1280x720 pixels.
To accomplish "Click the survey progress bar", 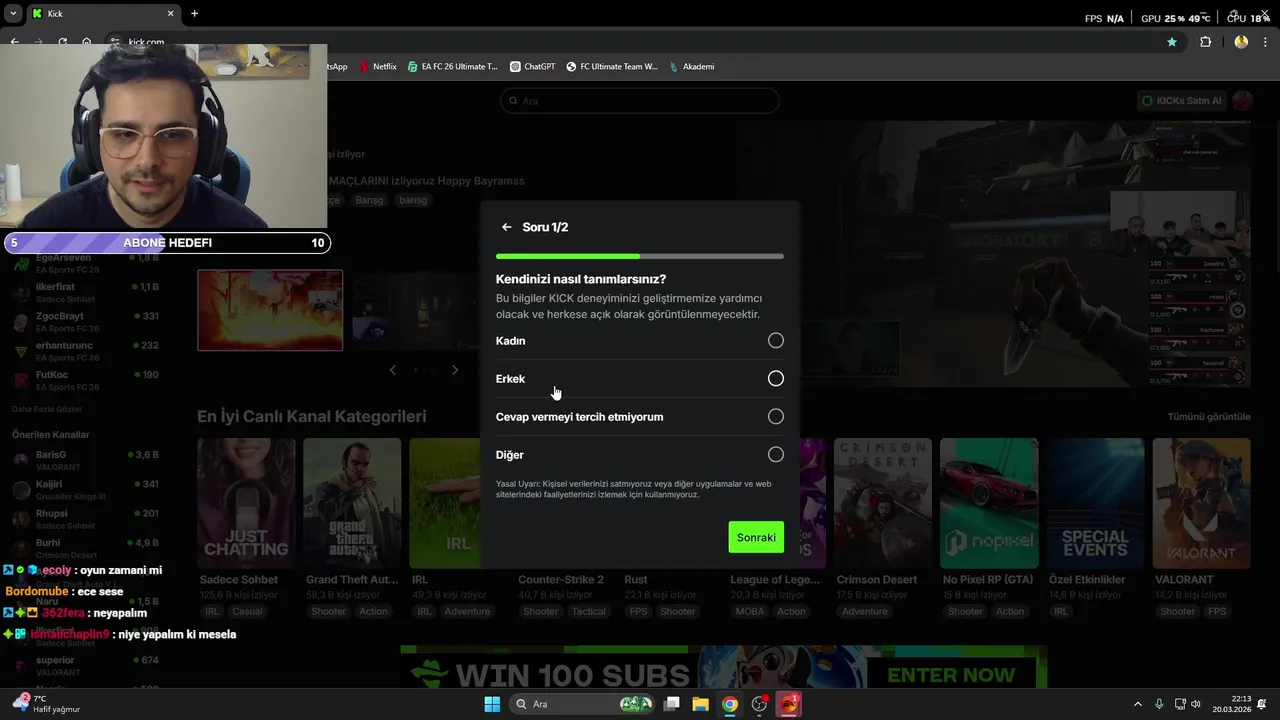I will (x=640, y=257).
